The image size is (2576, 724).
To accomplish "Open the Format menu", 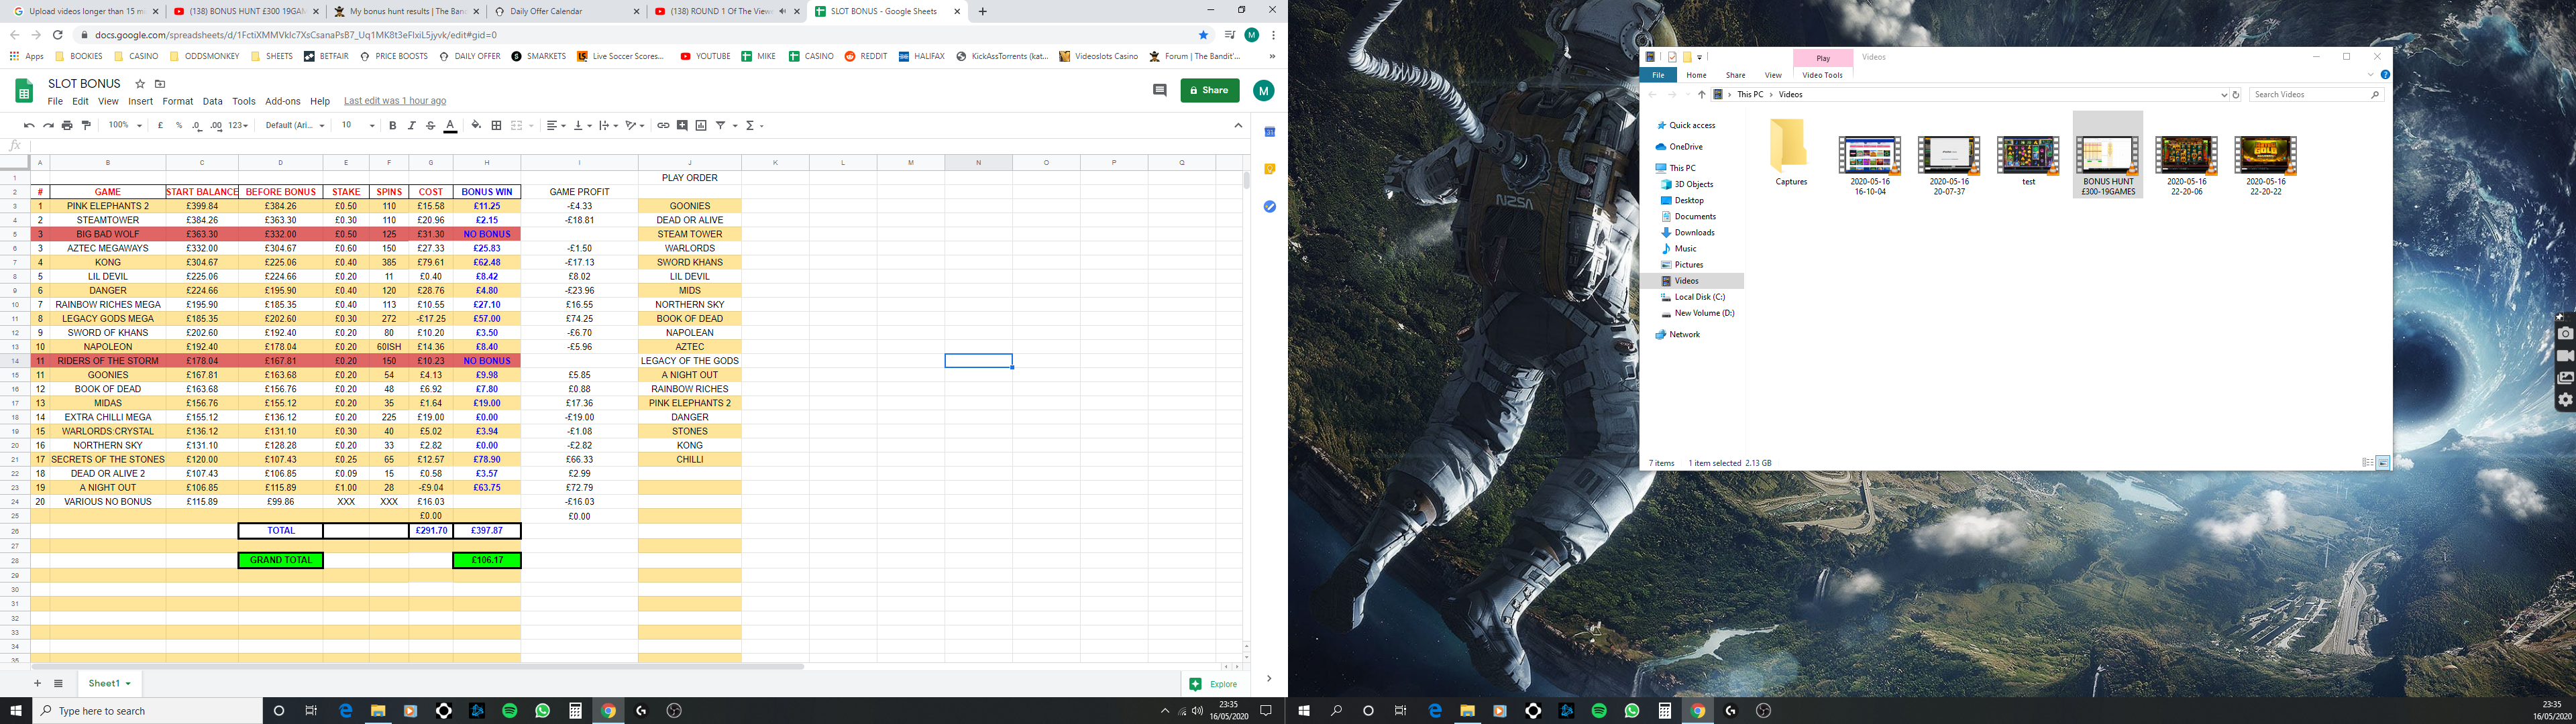I will (x=177, y=101).
